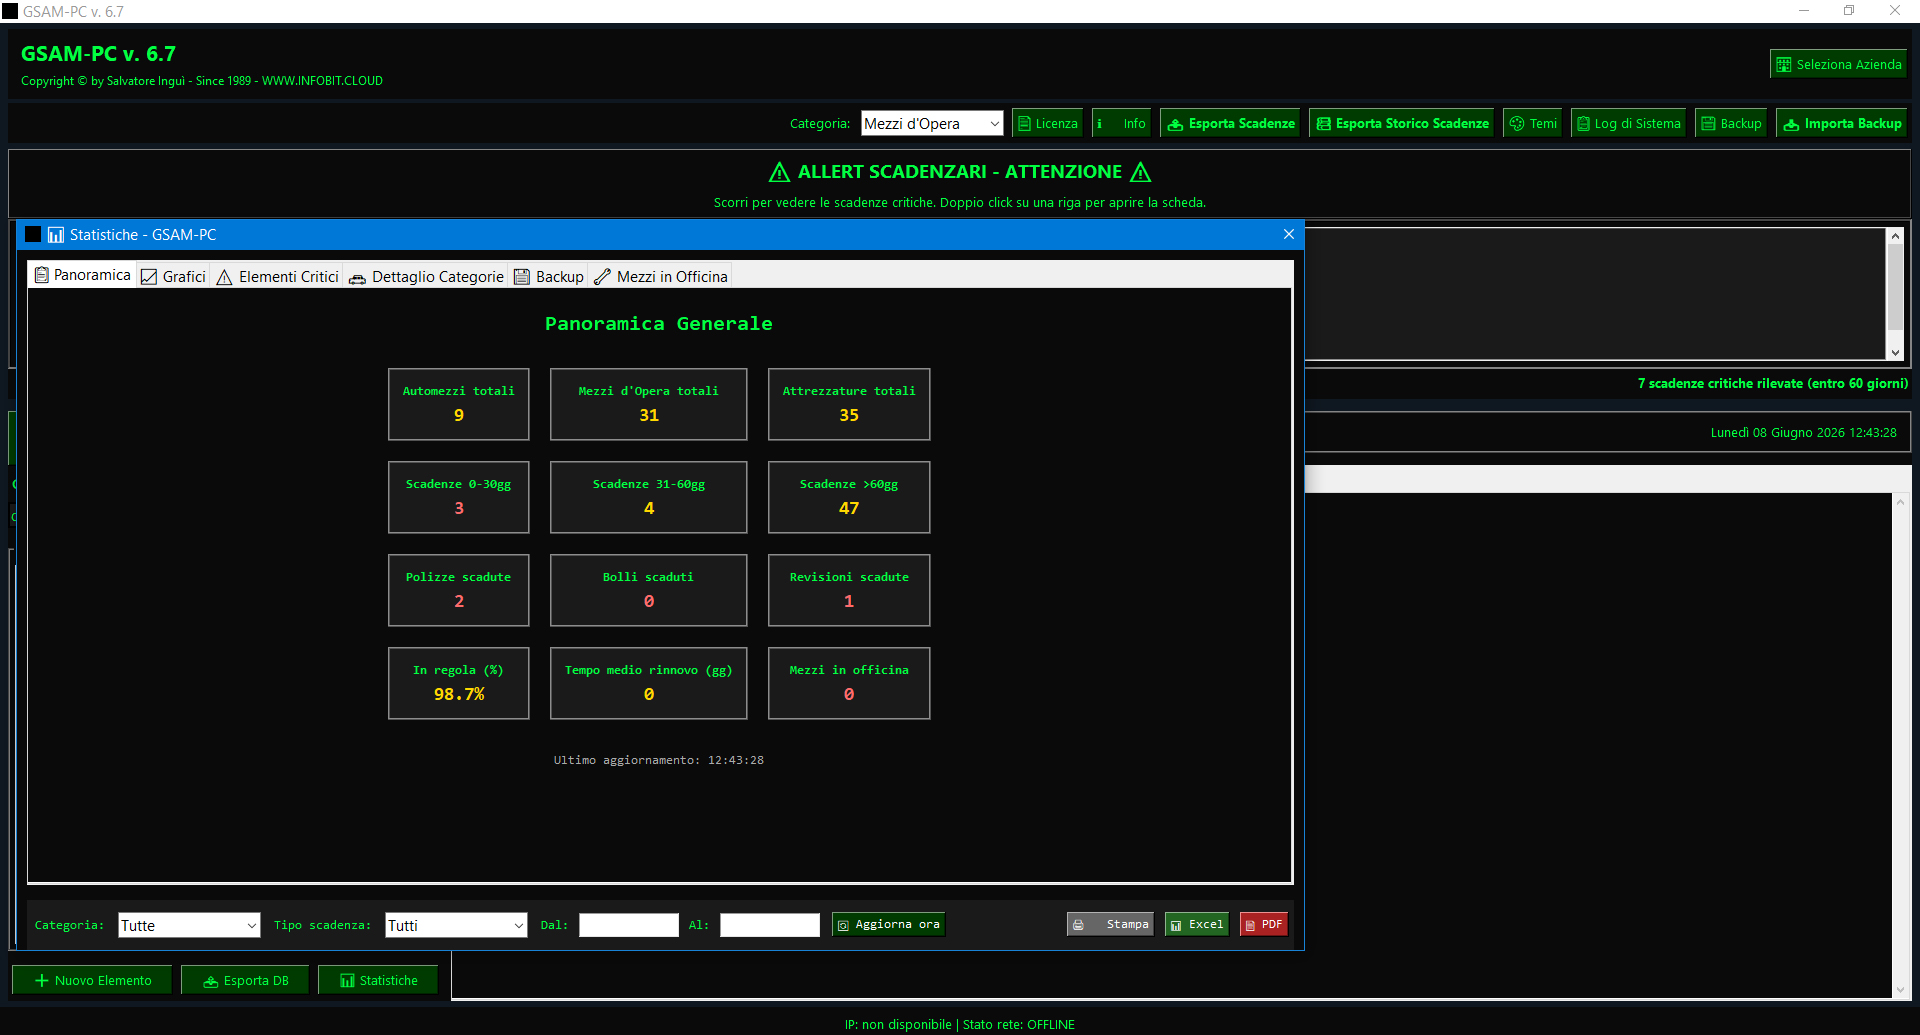Click '7 scadenze critiche rilevate' text
The image size is (1920, 1035).
tap(1773, 383)
